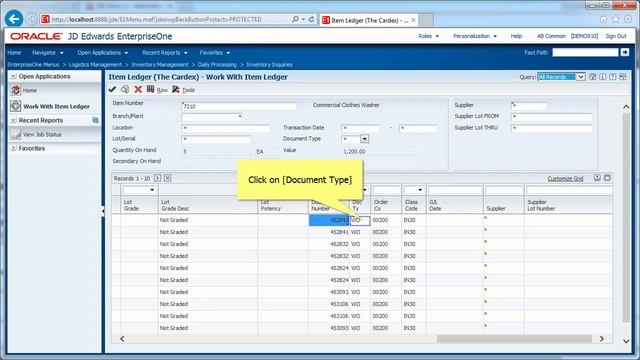This screenshot has height=360, width=640.
Task: Click the Sign Out link
Action: [616, 36]
